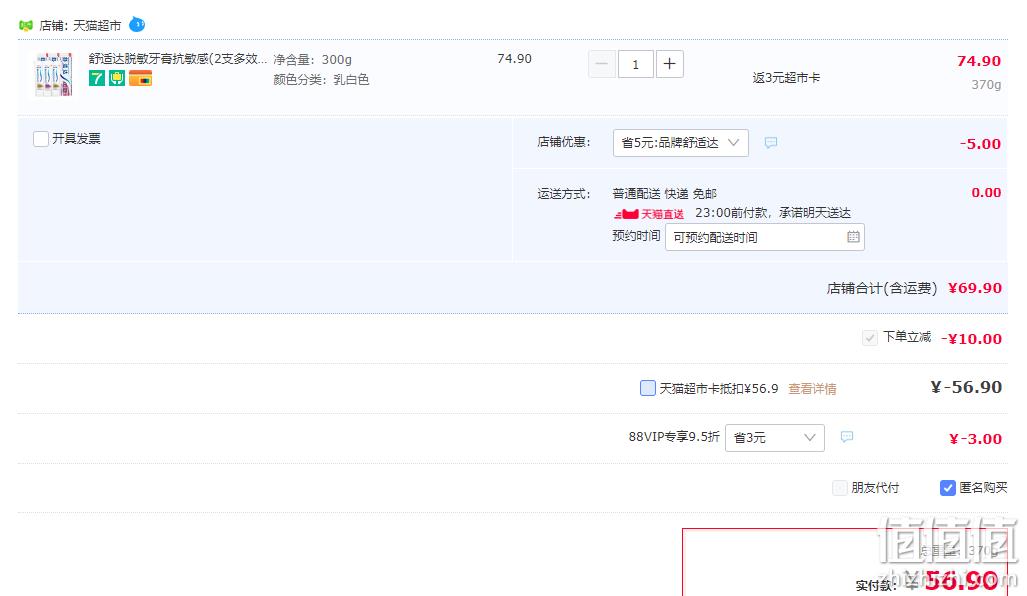This screenshot has width=1027, height=596.
Task: Open the 查看详情 link
Action: (812, 389)
